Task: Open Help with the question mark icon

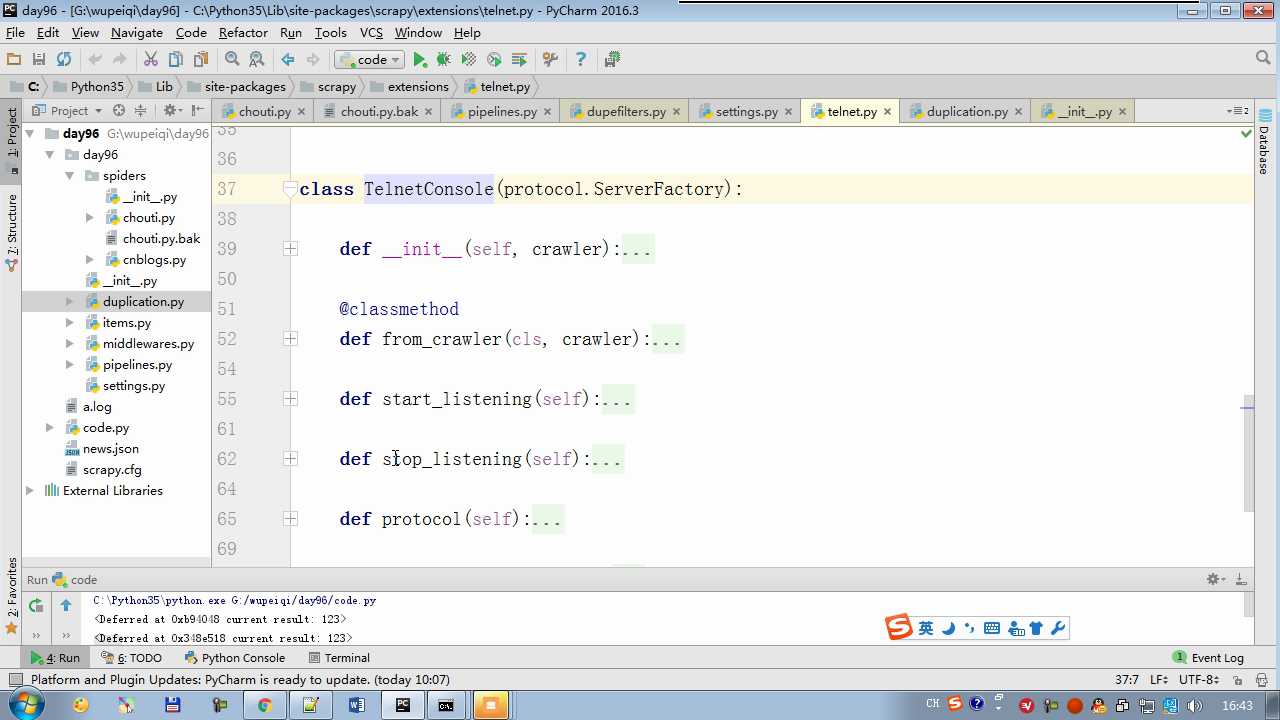Action: coord(581,59)
